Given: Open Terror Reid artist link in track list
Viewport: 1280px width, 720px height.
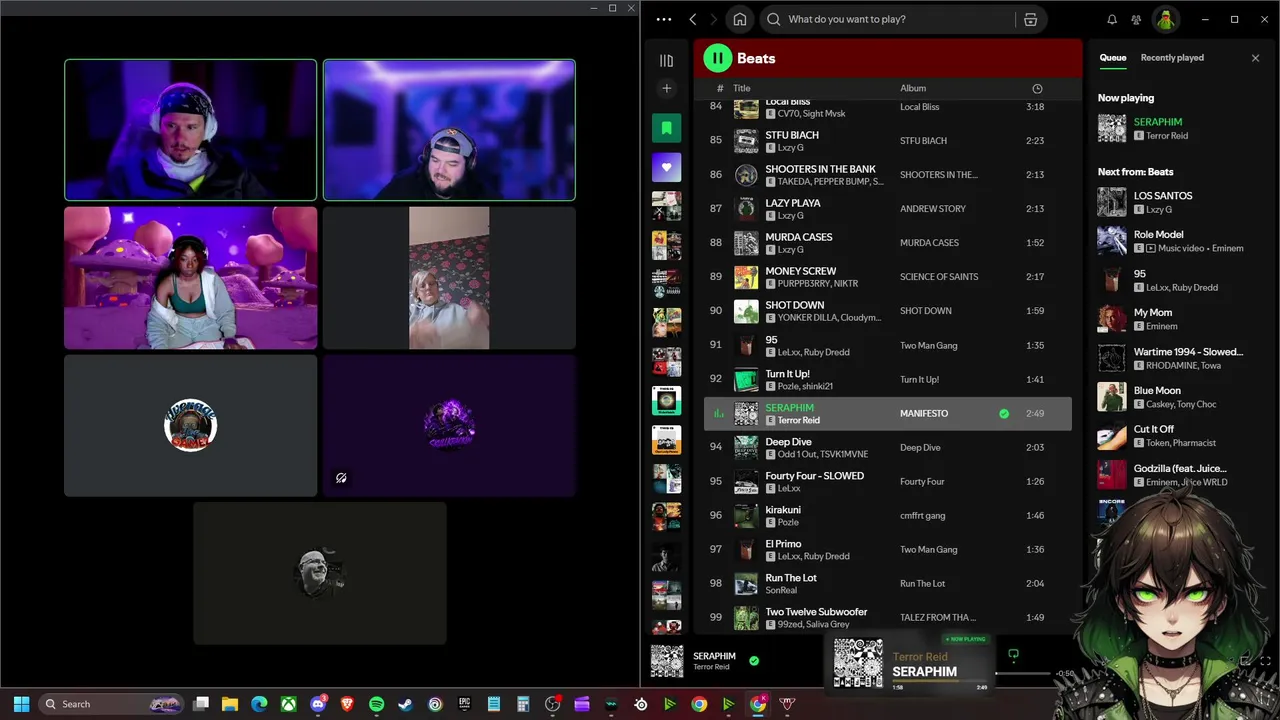Looking at the screenshot, I should 798,420.
